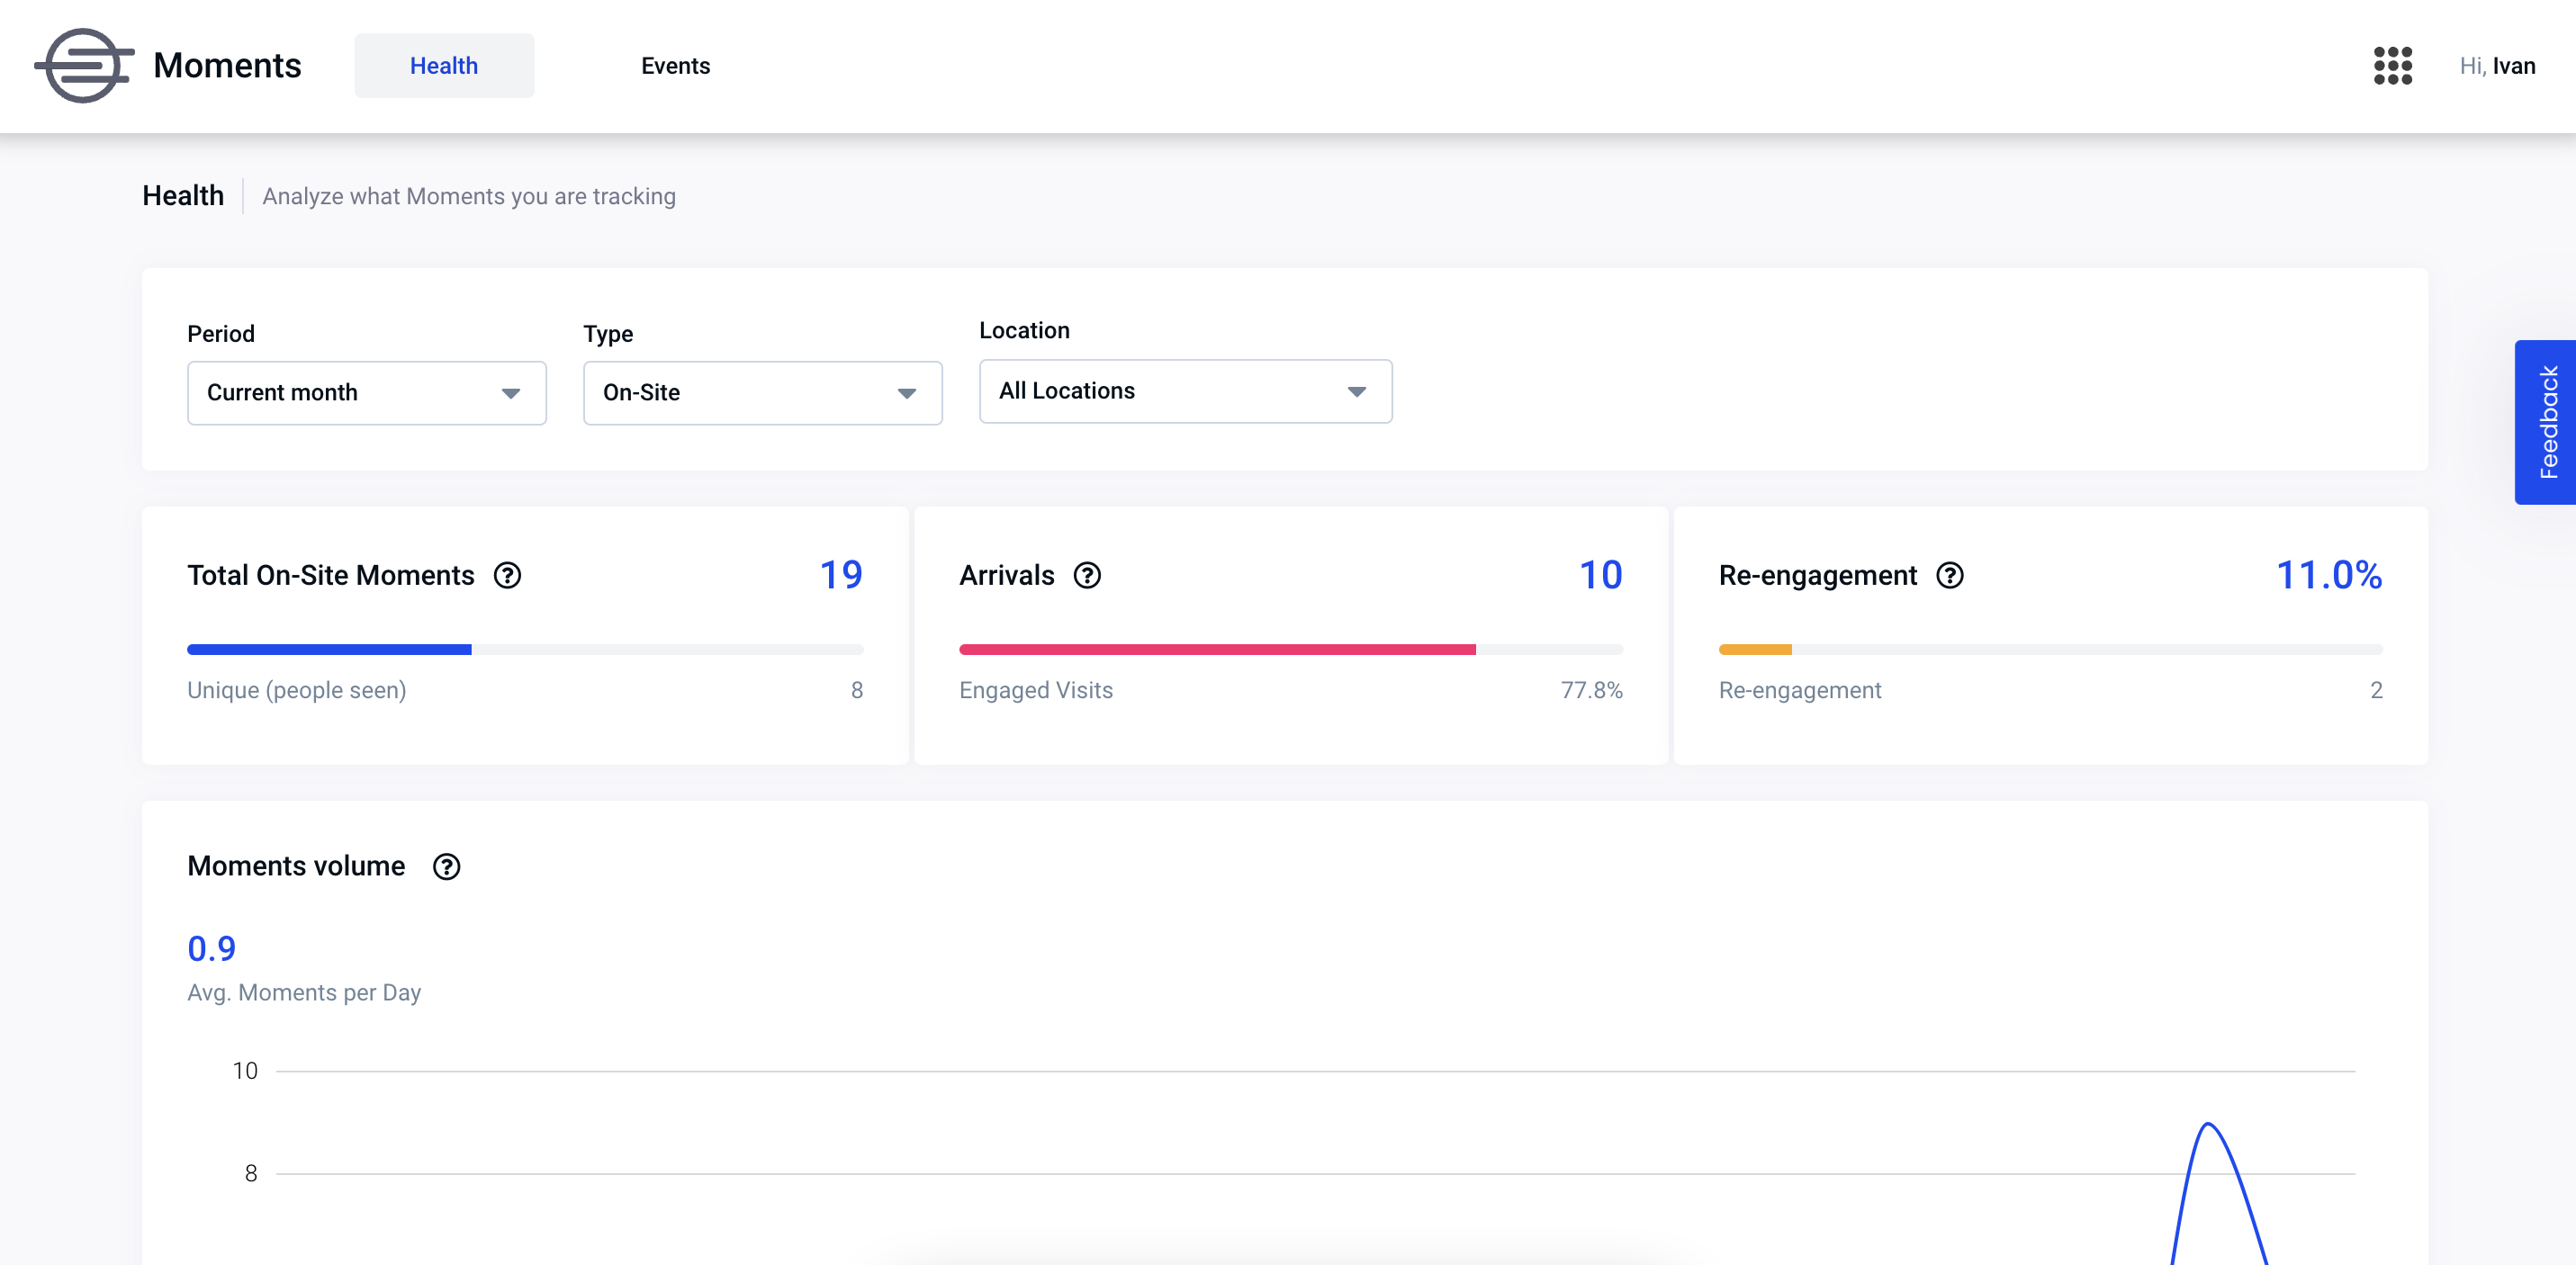2576x1265 pixels.
Task: Click the 19 total moments value
Action: pos(840,575)
